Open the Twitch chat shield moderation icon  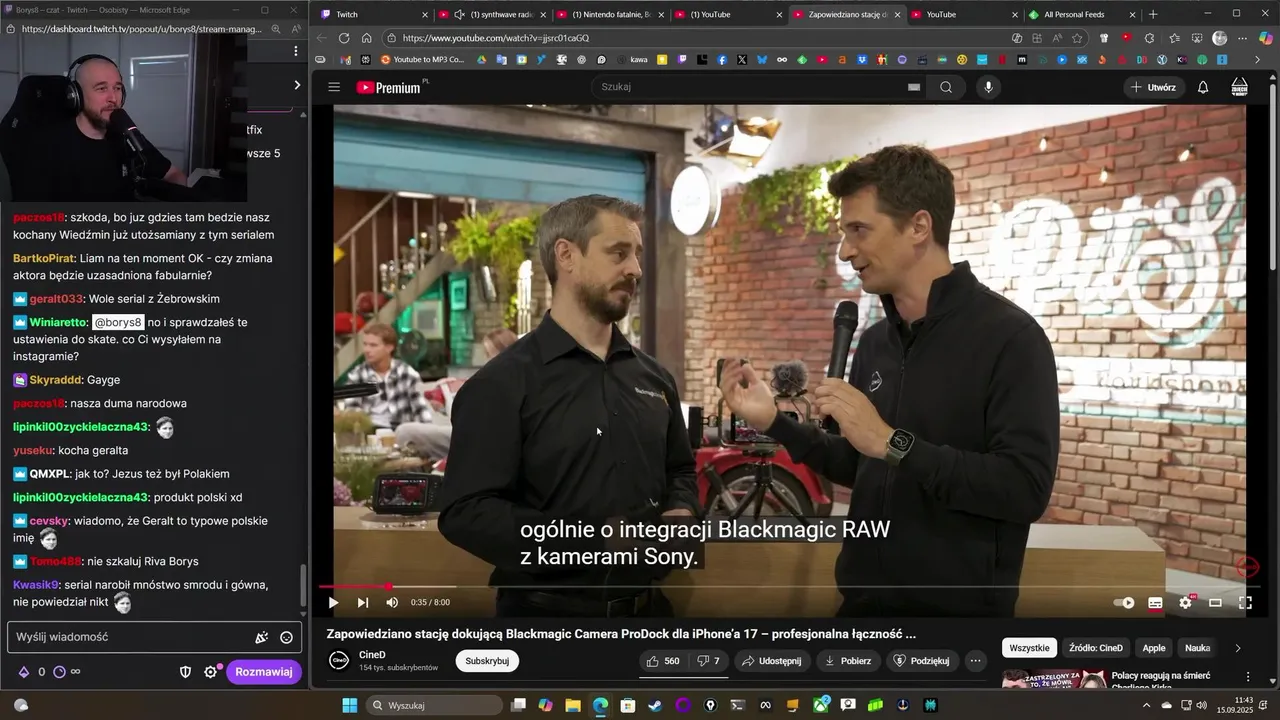tap(185, 672)
